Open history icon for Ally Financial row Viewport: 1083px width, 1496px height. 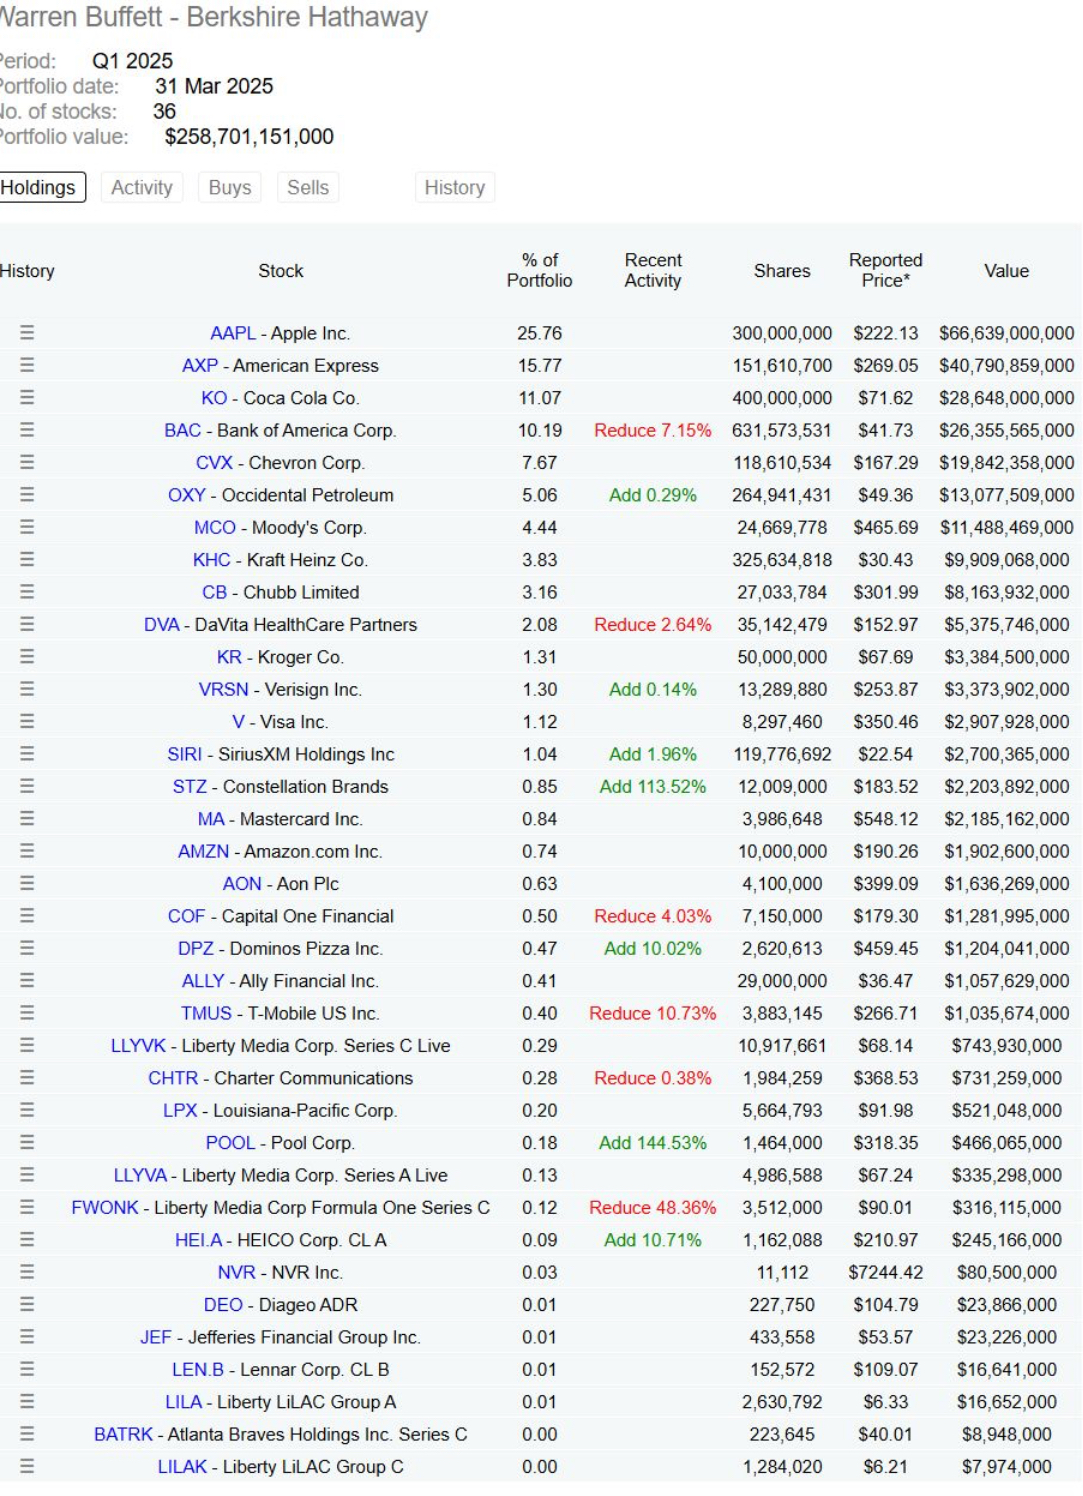pos(27,981)
